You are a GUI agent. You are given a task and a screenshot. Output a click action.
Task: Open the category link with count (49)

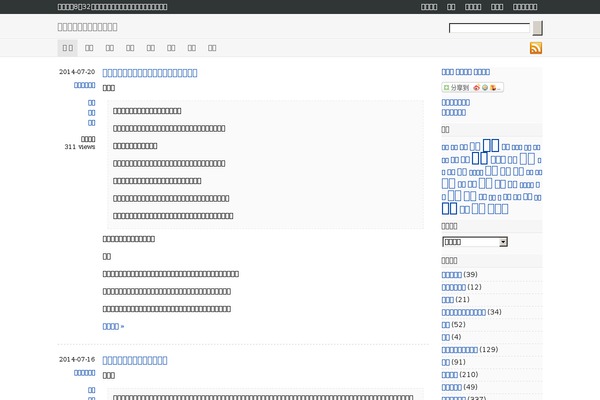[x=452, y=387]
